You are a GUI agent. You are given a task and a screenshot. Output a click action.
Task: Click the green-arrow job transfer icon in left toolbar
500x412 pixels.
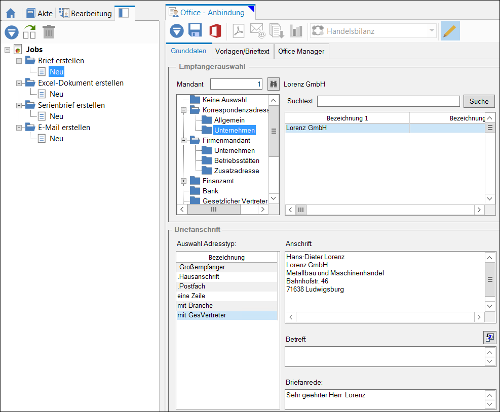(30, 32)
